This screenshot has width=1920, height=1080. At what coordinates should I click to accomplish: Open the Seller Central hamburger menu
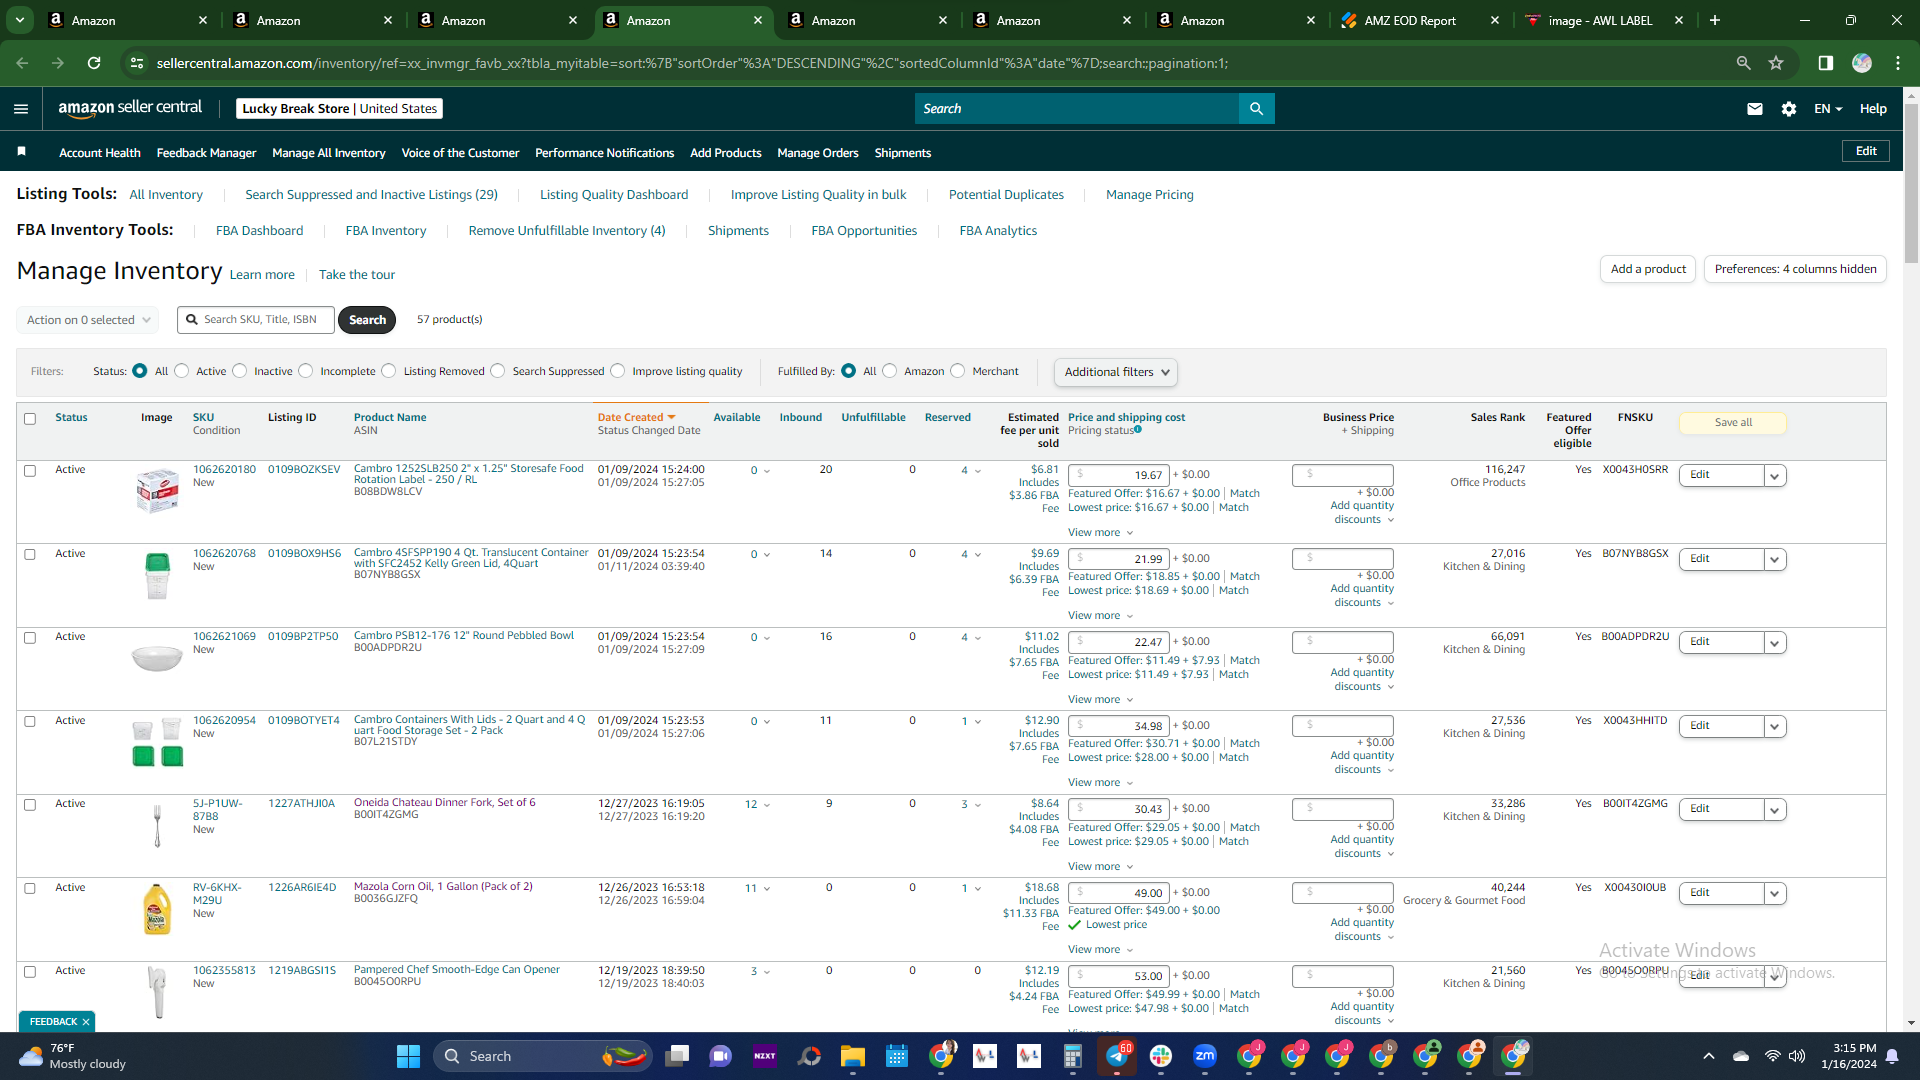pyautogui.click(x=21, y=109)
